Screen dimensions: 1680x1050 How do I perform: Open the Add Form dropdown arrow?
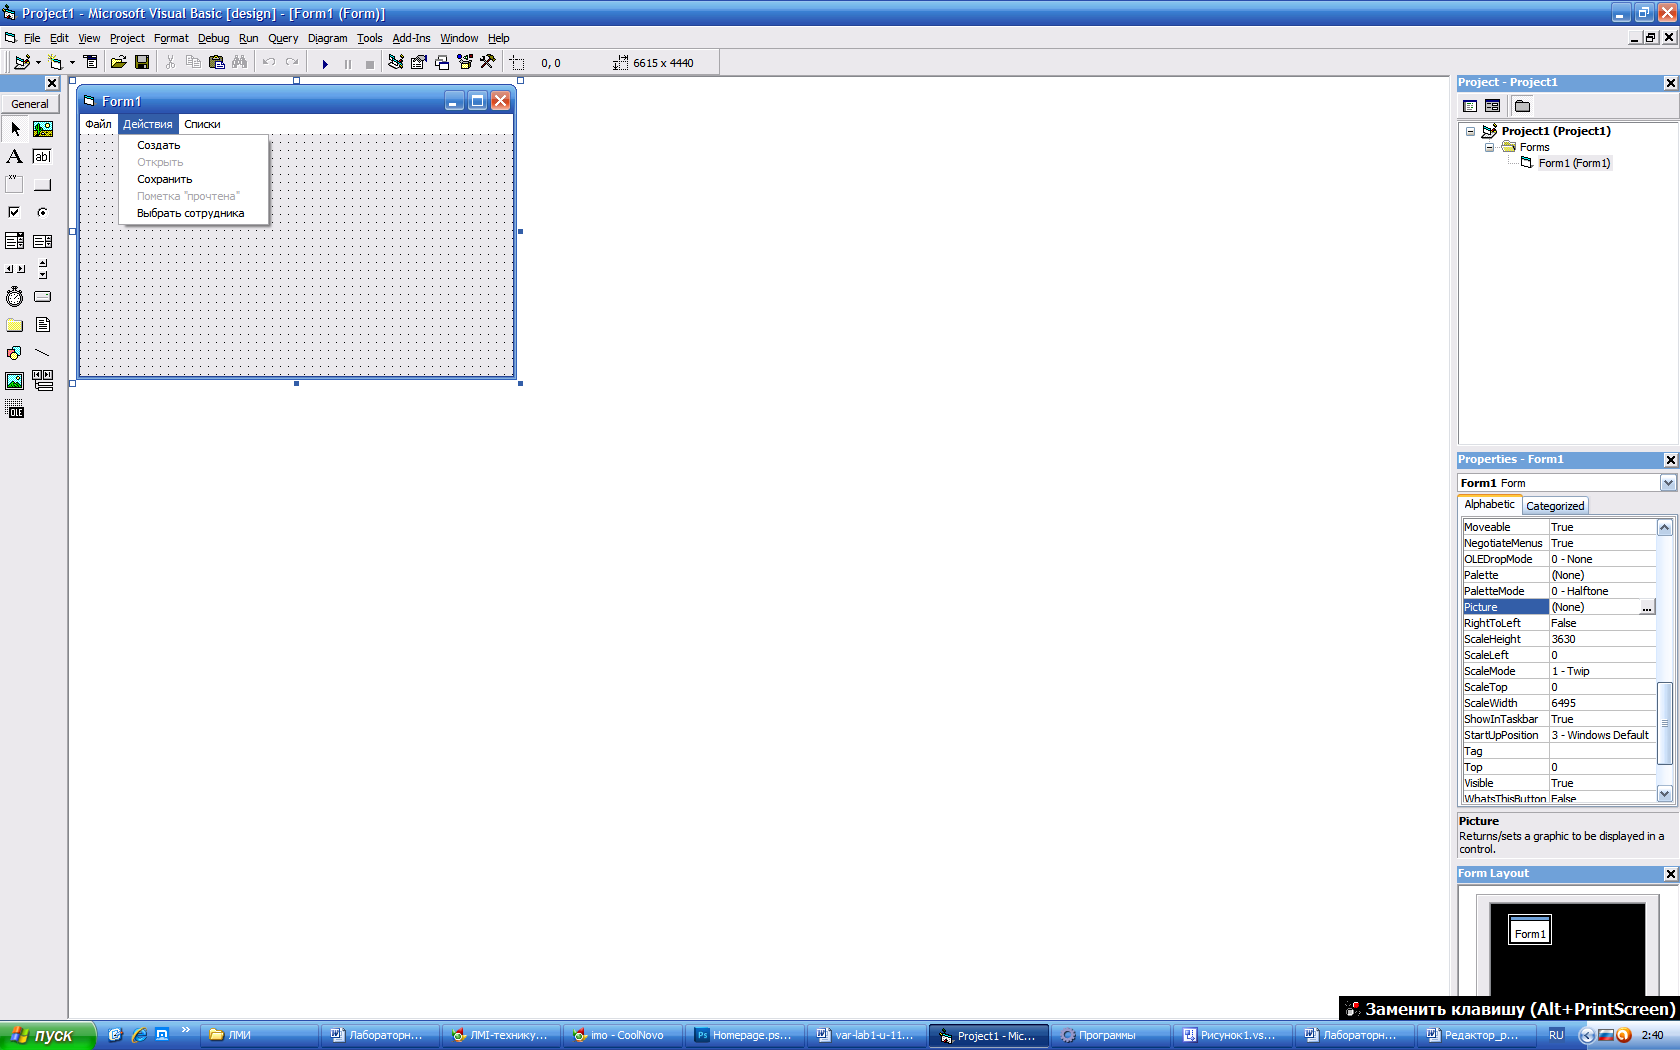72,62
